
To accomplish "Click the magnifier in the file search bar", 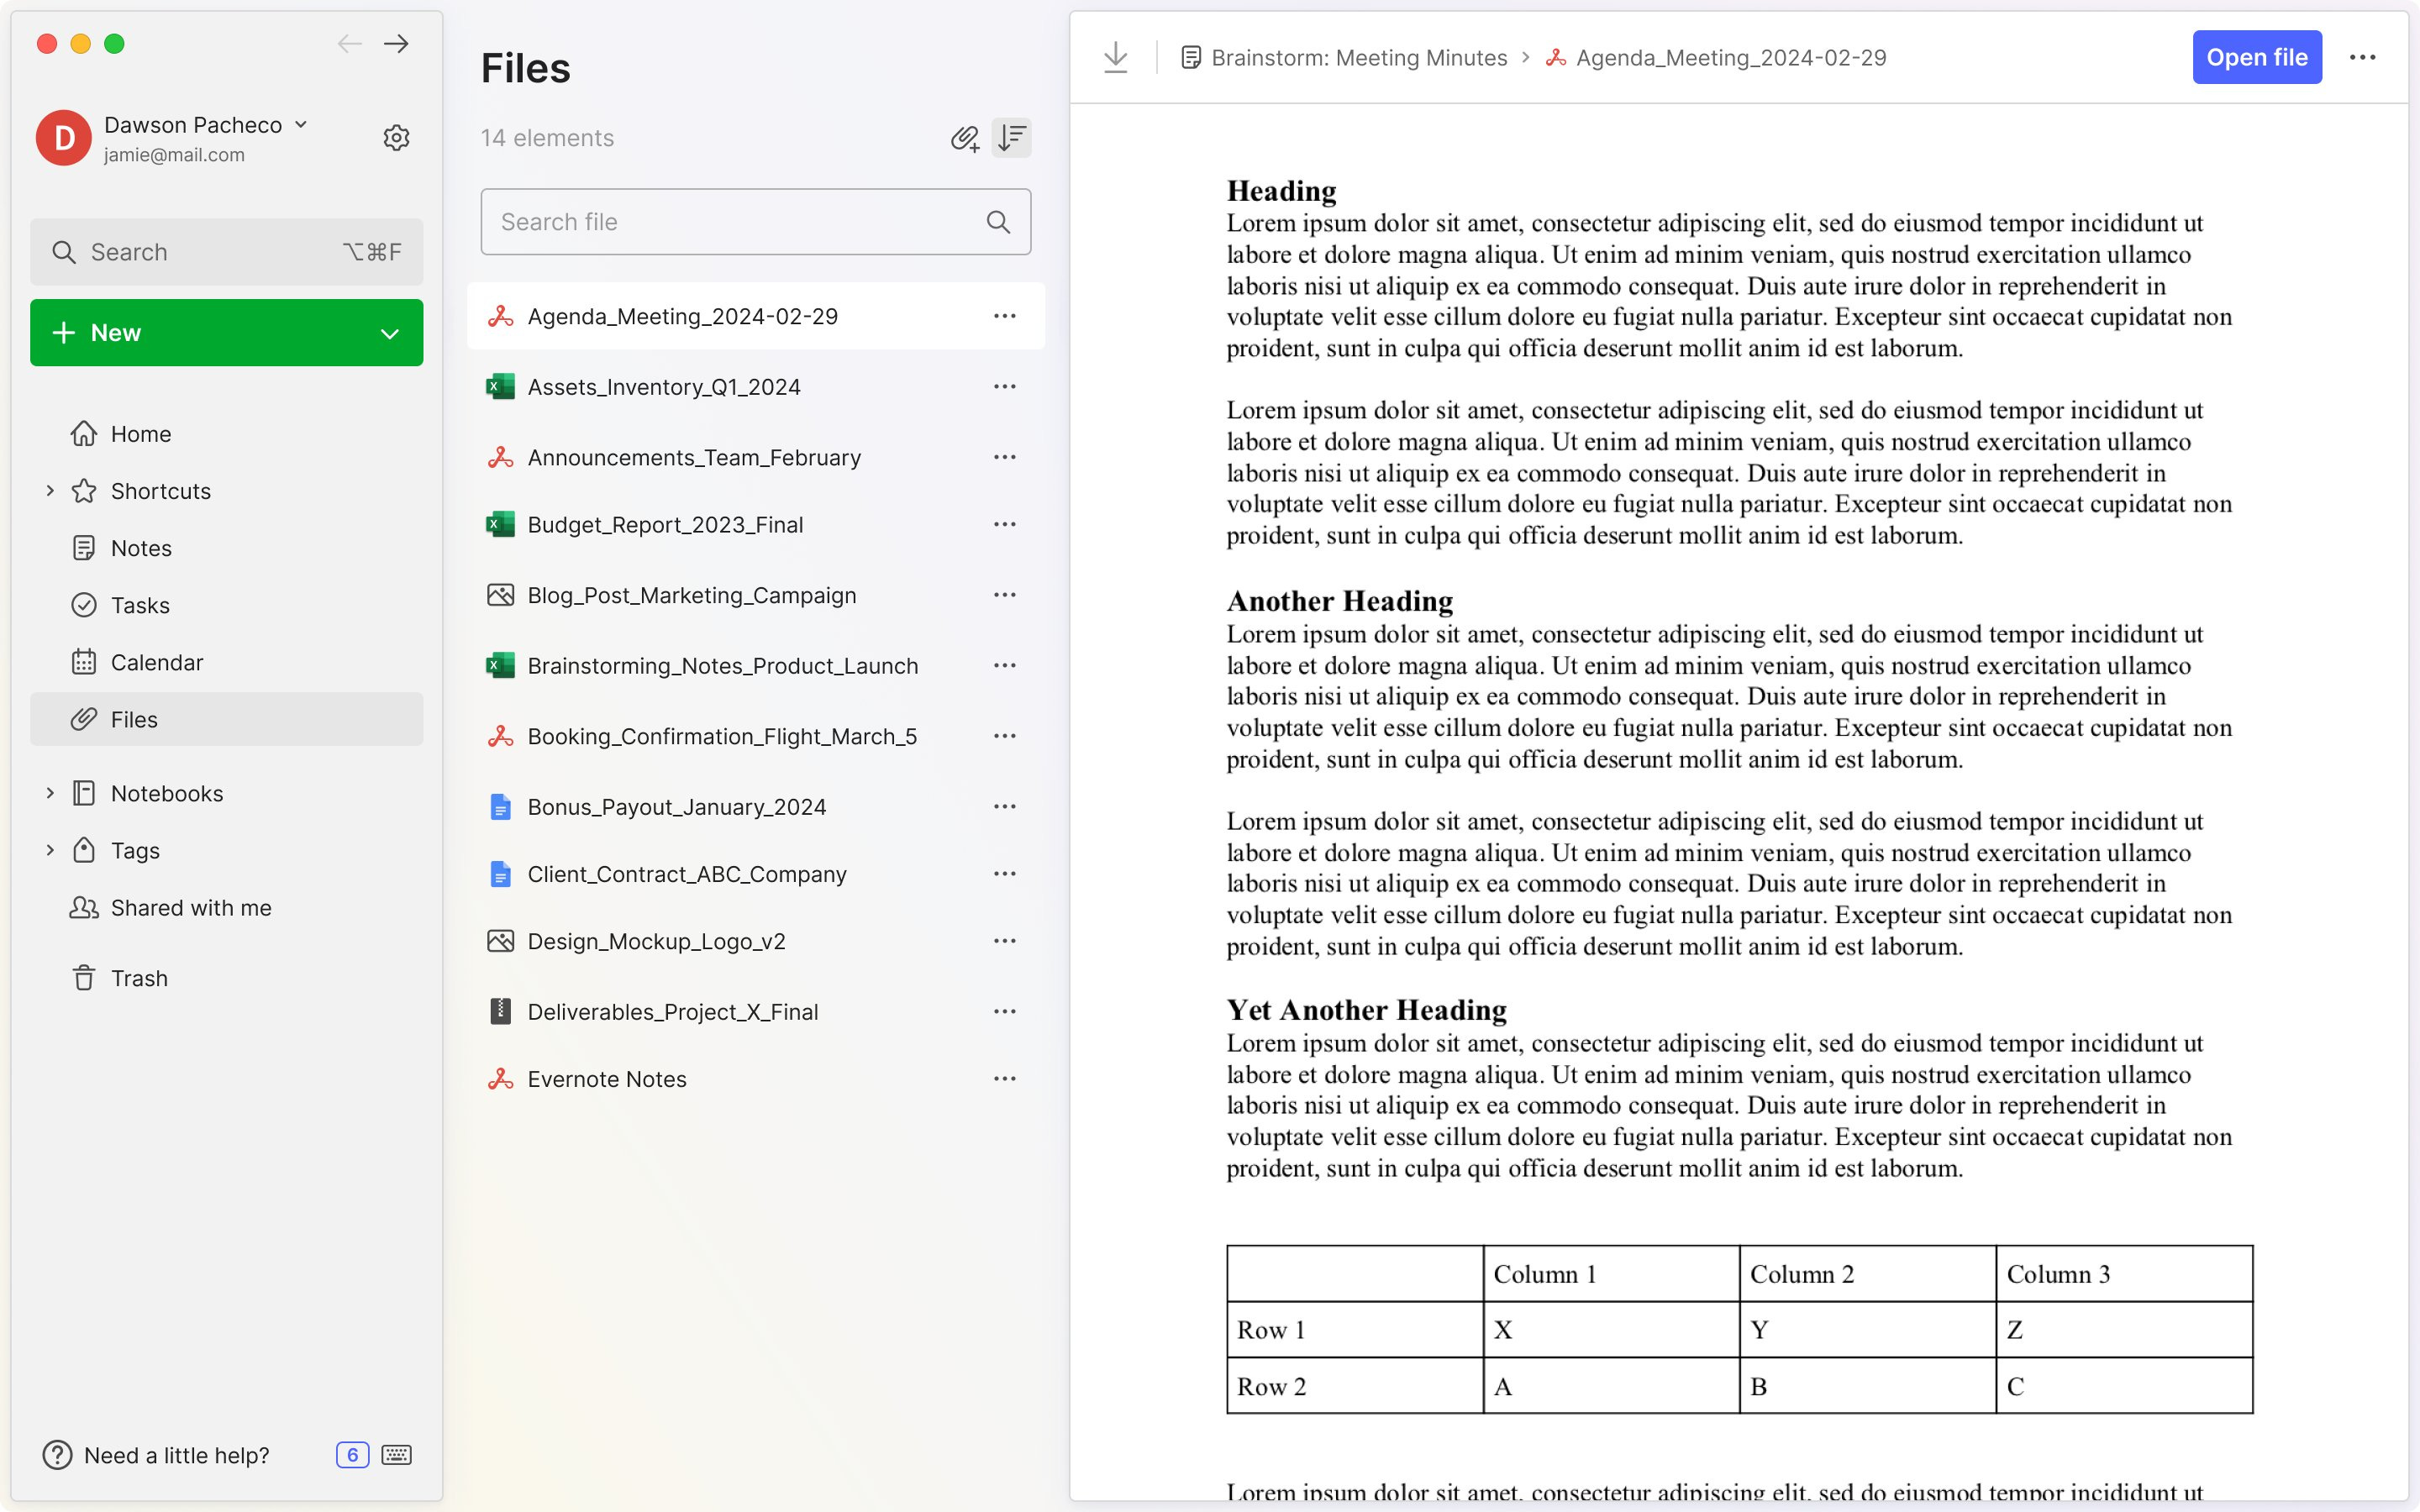I will 997,221.
